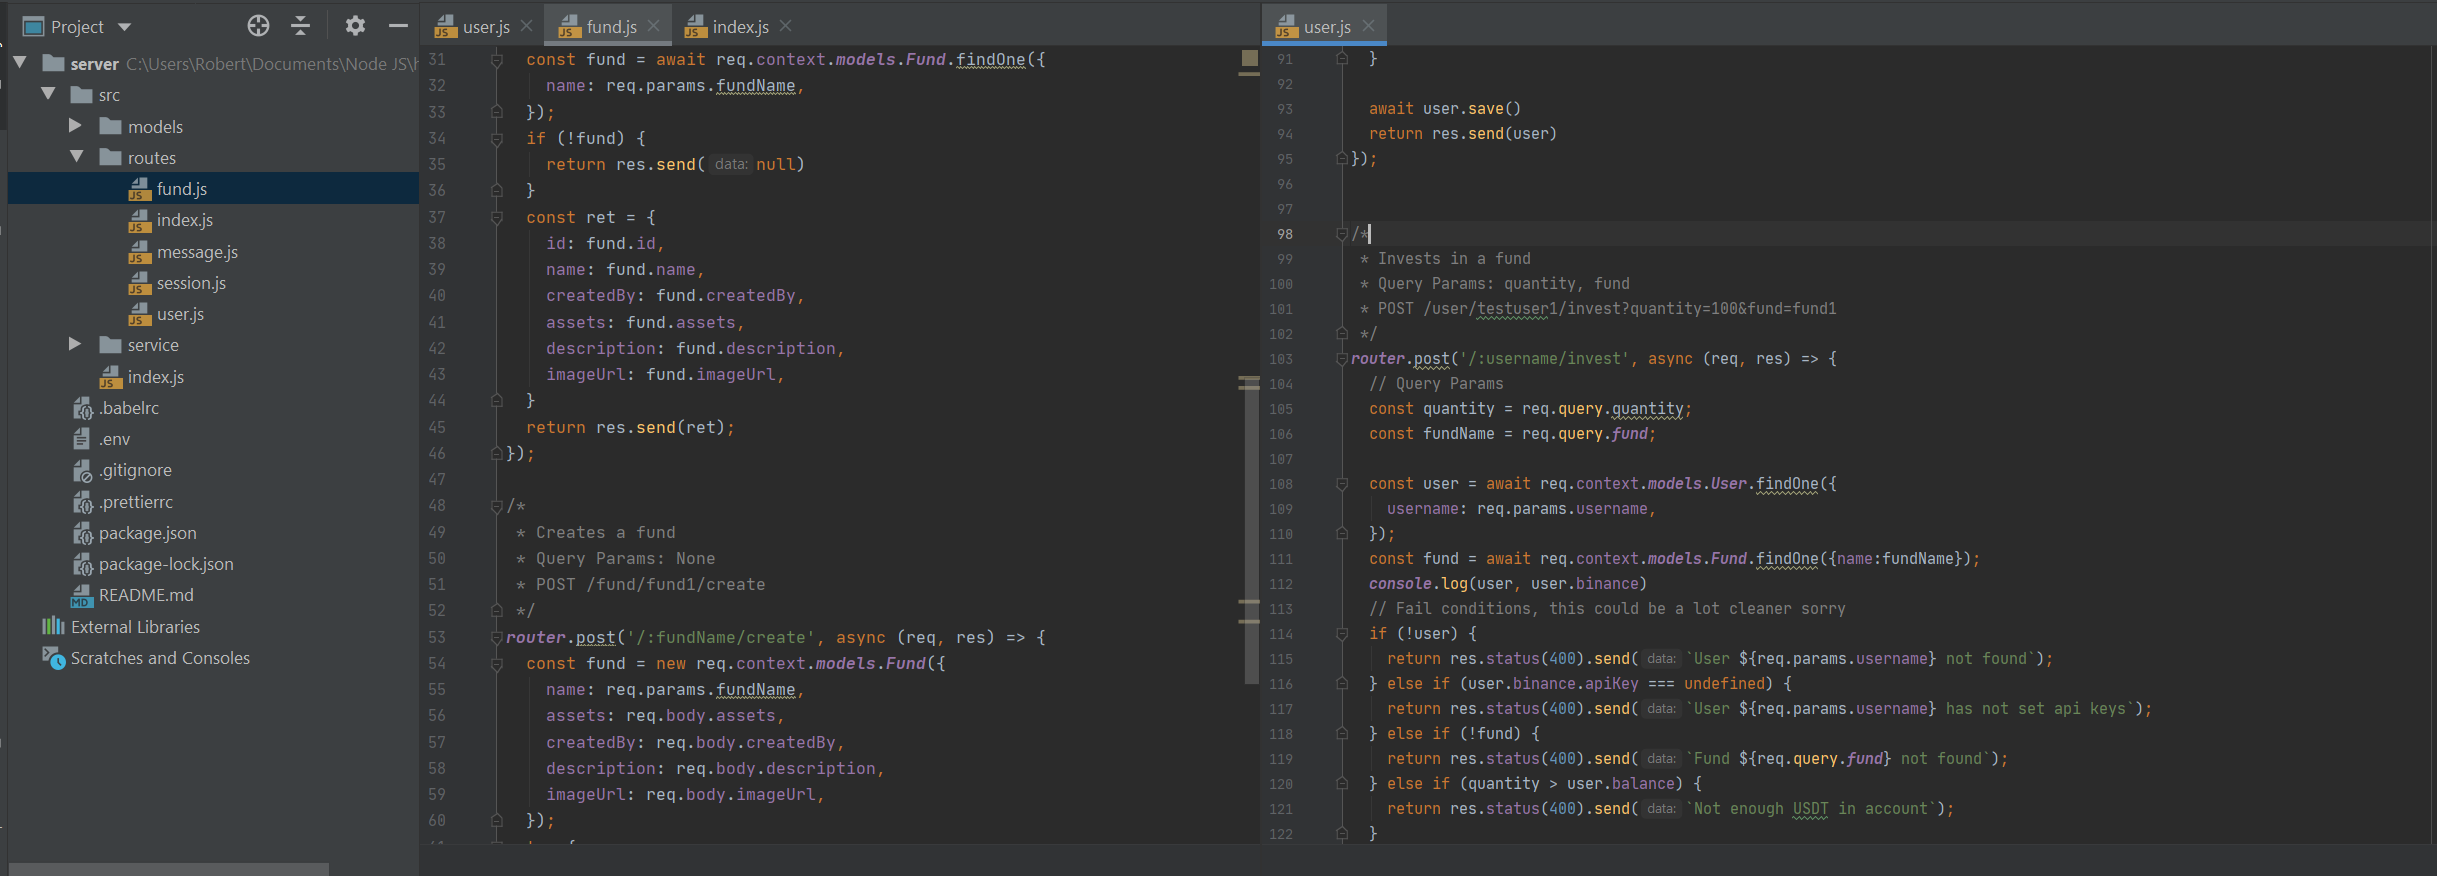This screenshot has width=2437, height=876.
Task: Click the warning stripe indicator atop fund.js
Action: (x=1250, y=58)
